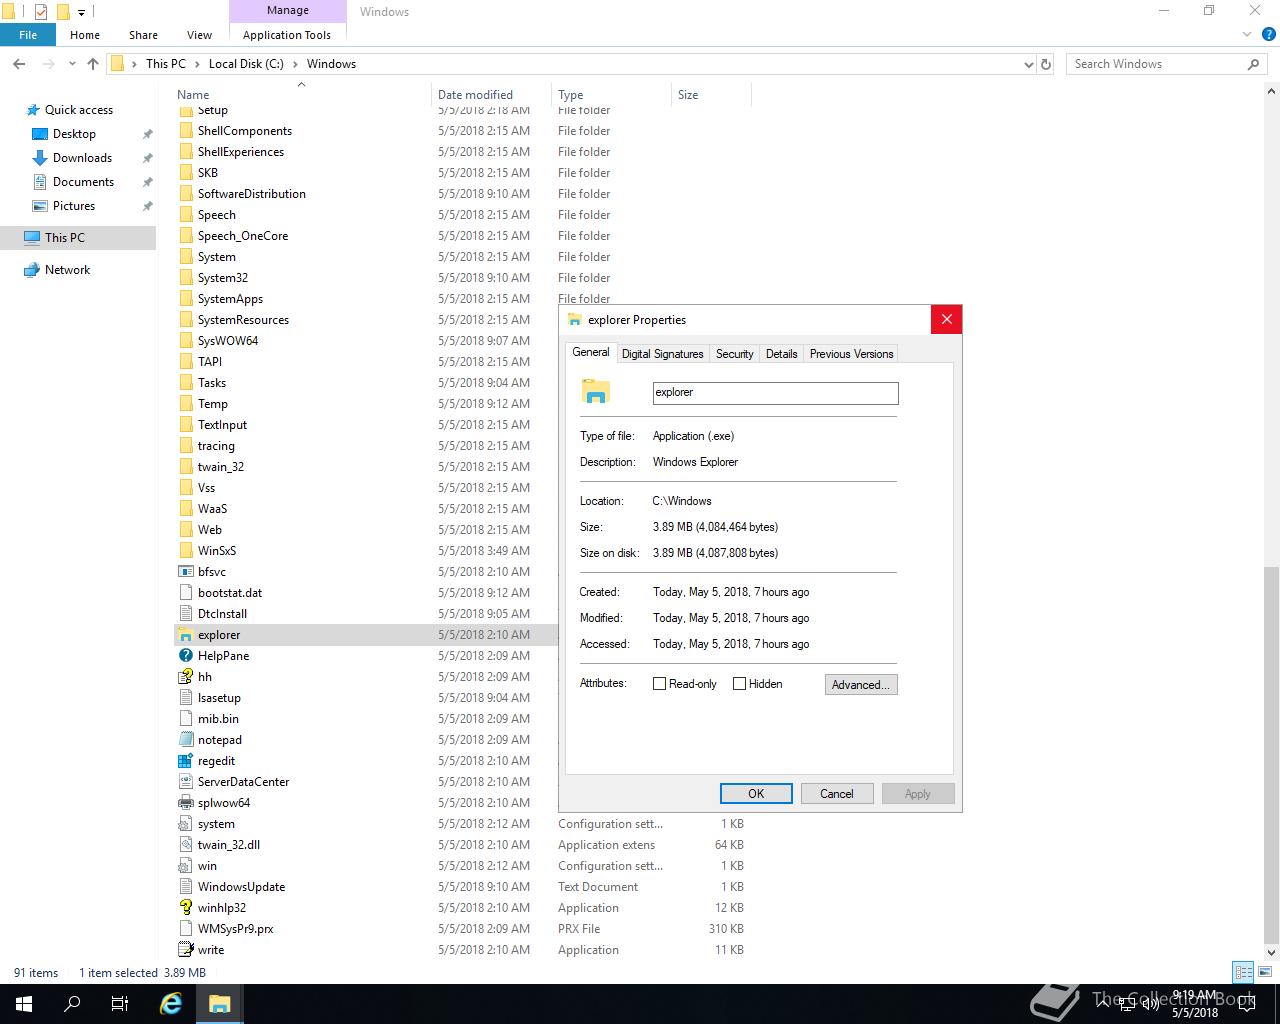
Task: Click the write application icon
Action: (x=185, y=950)
